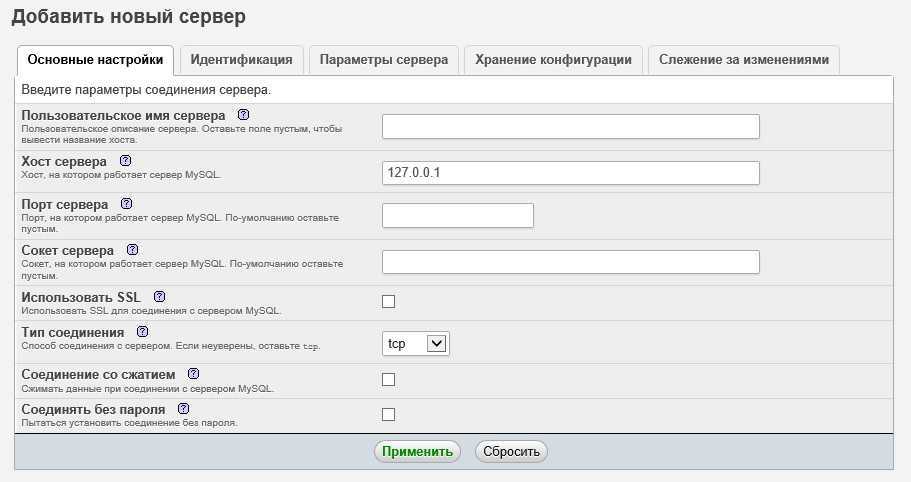Enable the Использовать SSL checkbox
This screenshot has width=911, height=482.
click(389, 301)
